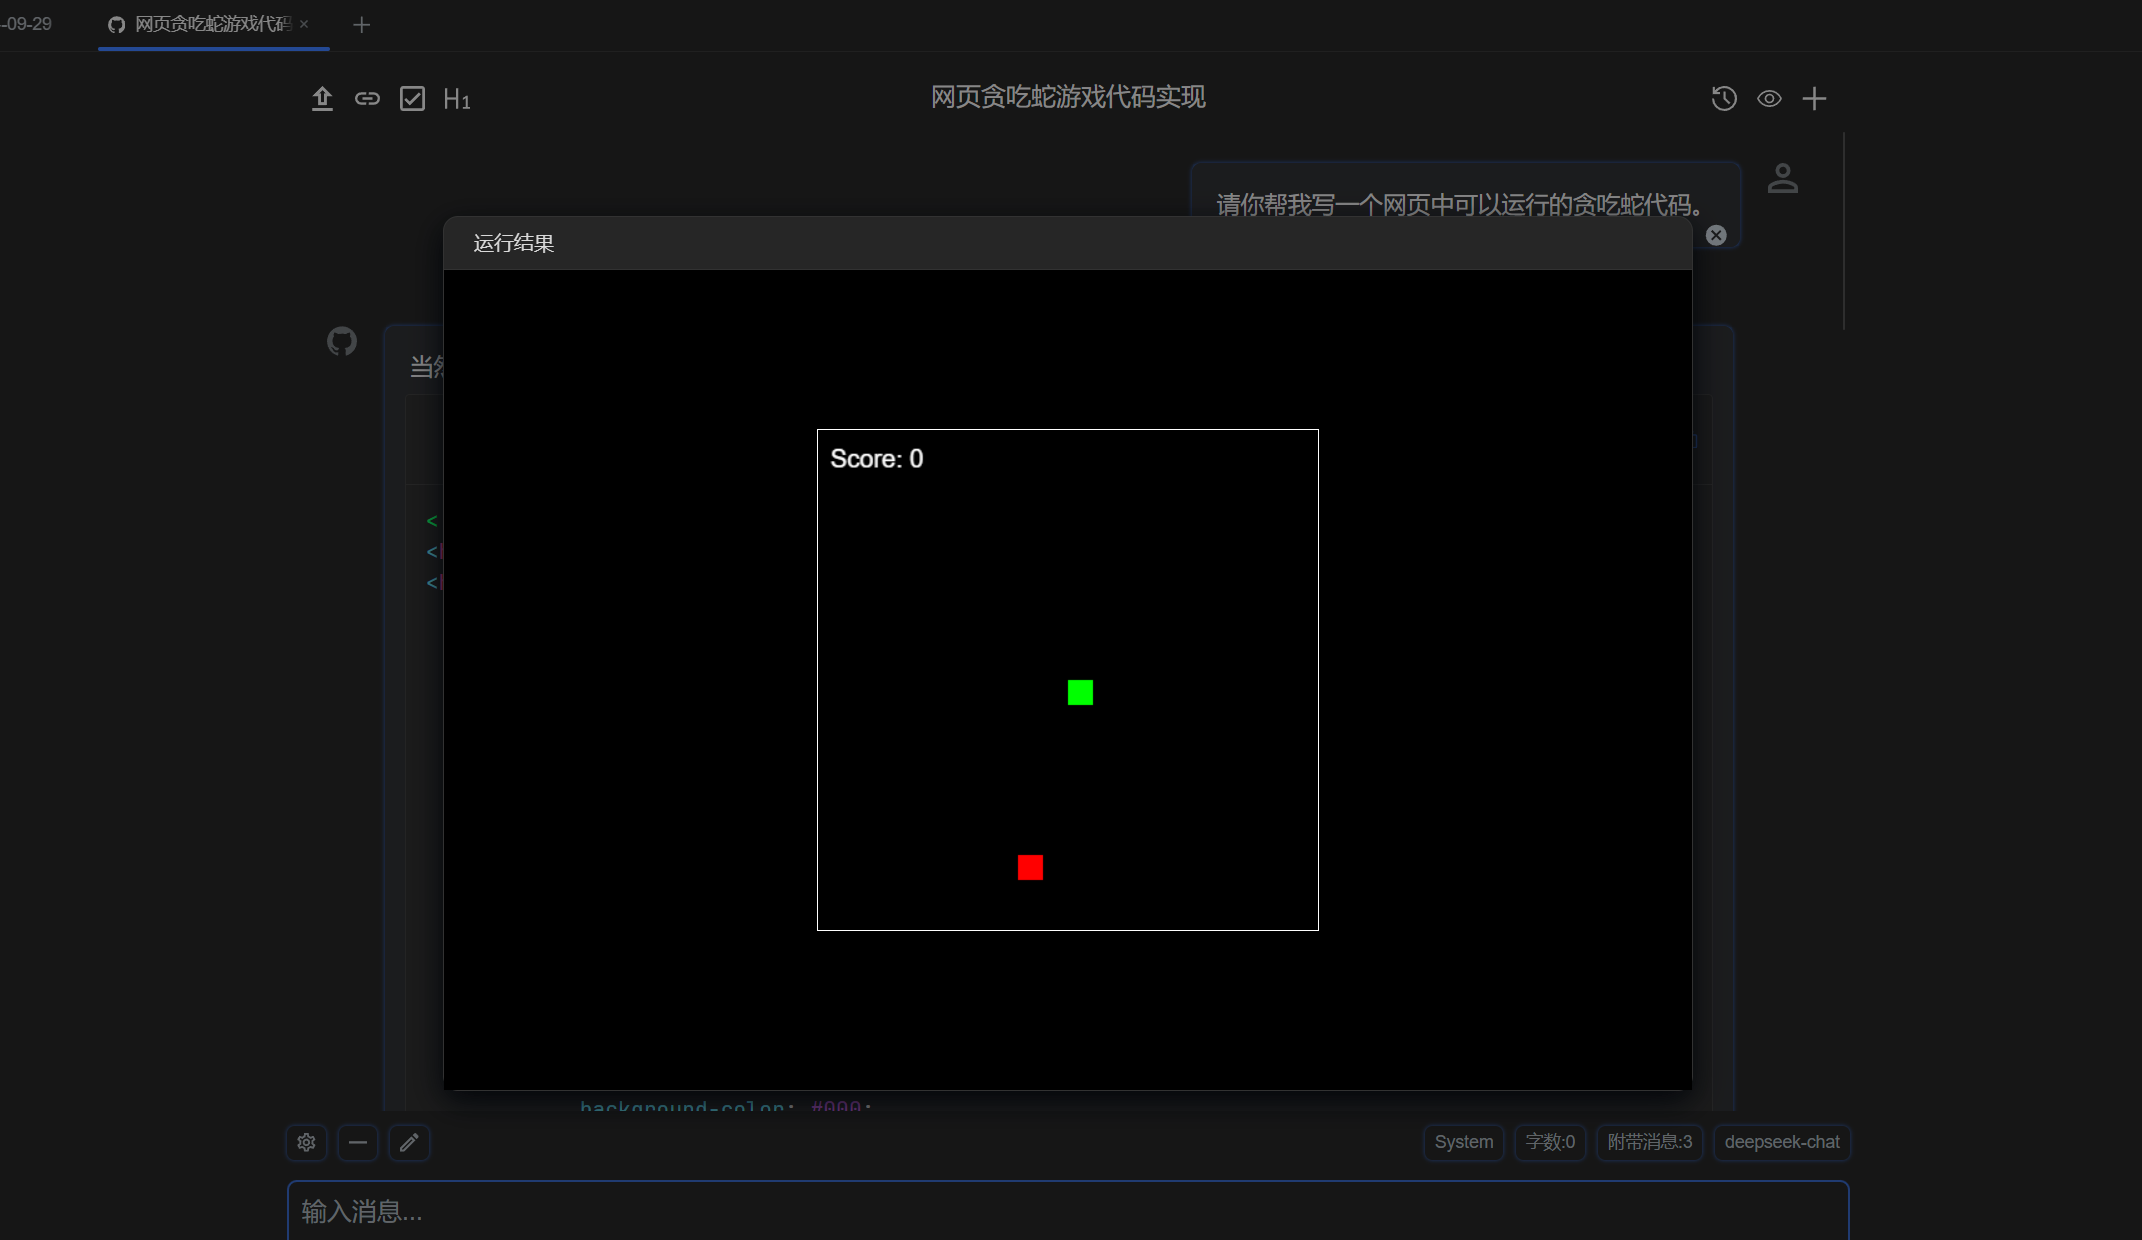Image resolution: width=2142 pixels, height=1240 pixels.
Task: Click the pencil edit icon above input
Action: [x=409, y=1142]
